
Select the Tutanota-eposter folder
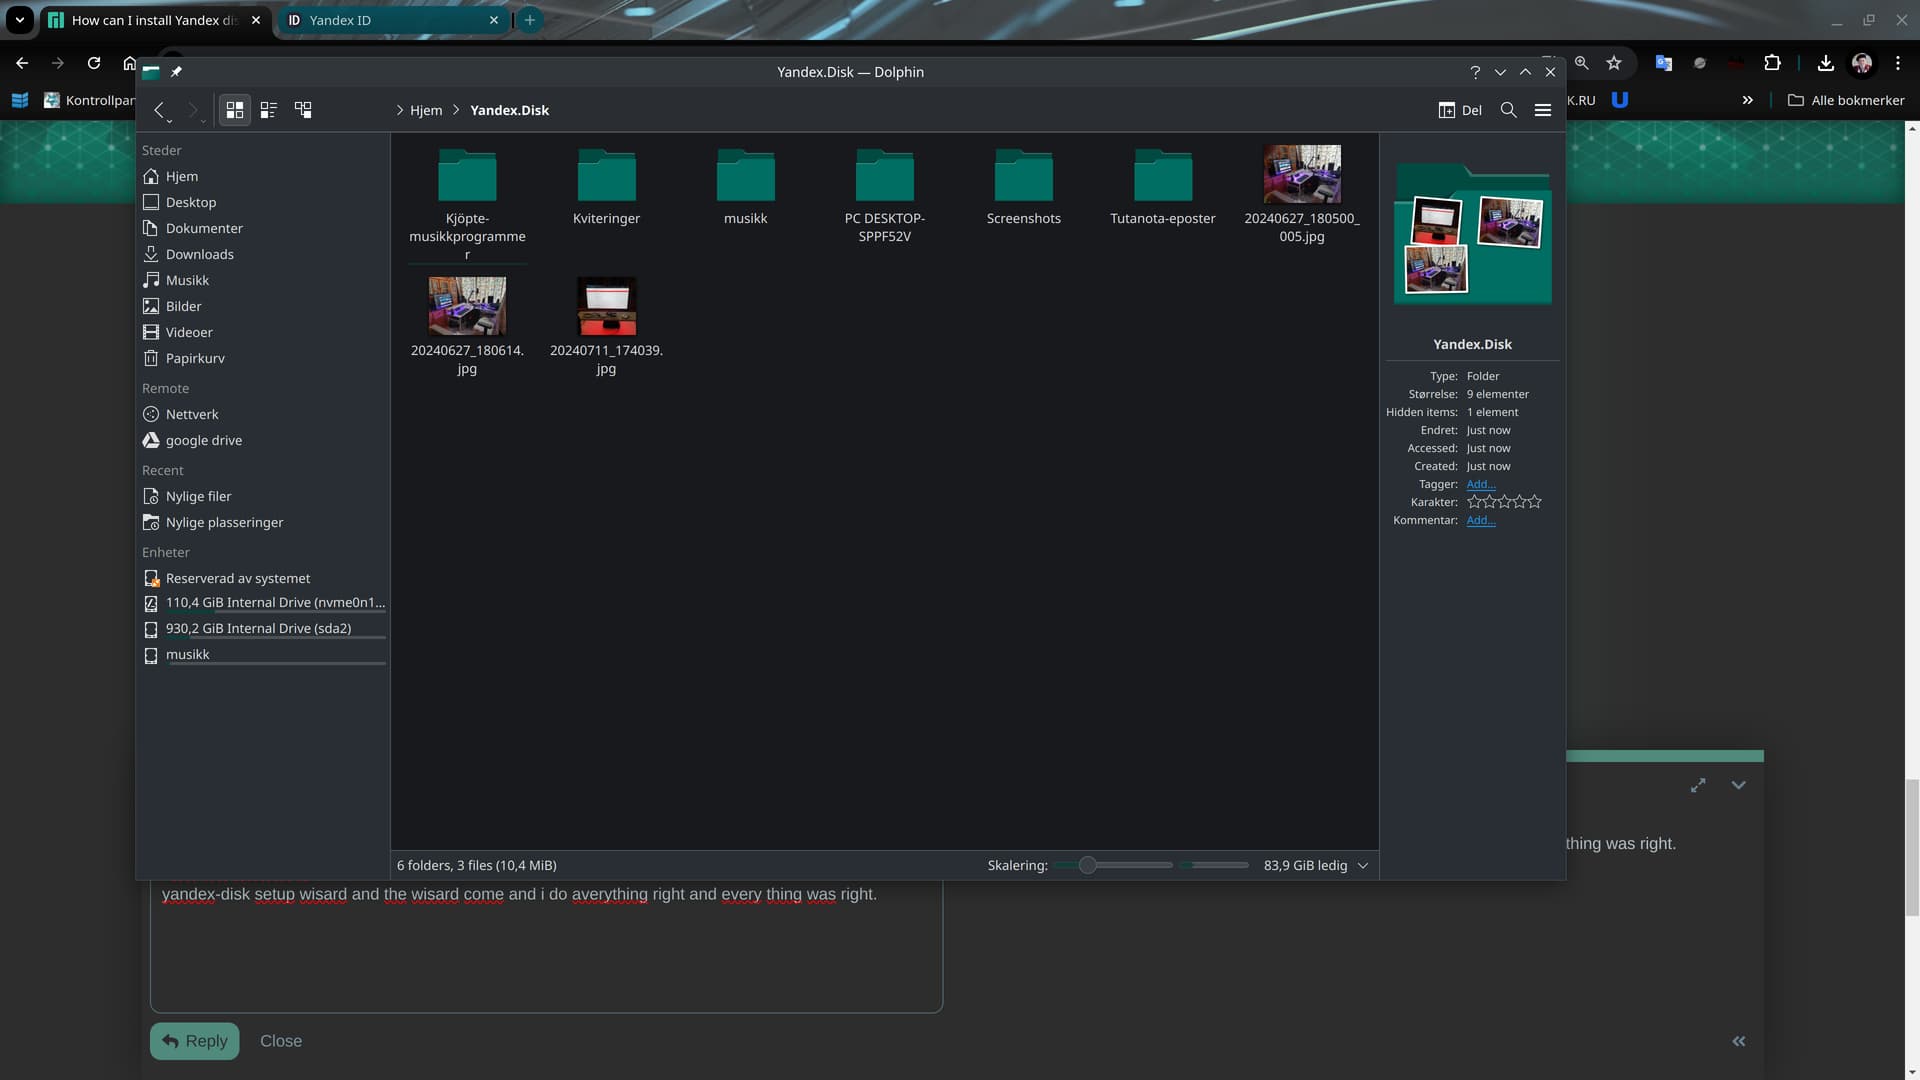click(x=1162, y=187)
